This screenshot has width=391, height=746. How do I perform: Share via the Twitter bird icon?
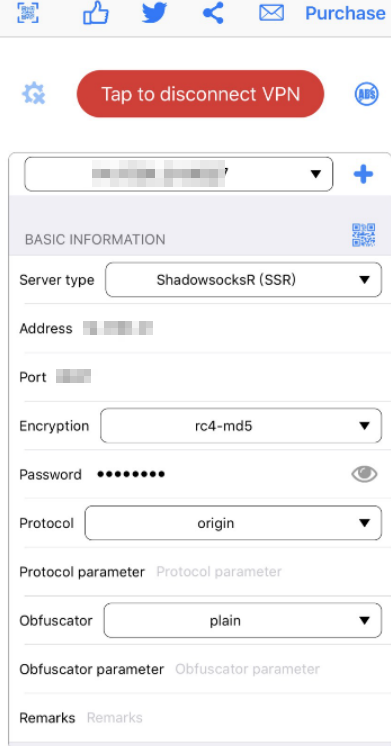pyautogui.click(x=154, y=13)
